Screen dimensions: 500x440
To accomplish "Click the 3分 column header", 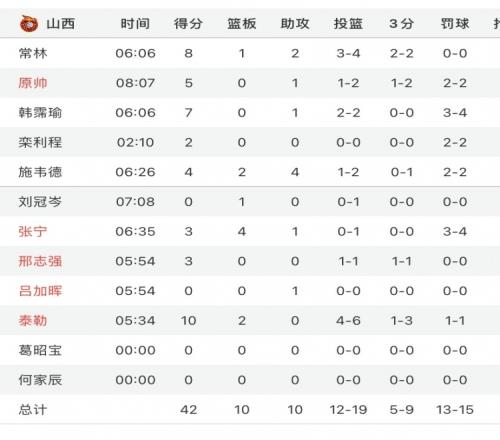I will 402,24.
